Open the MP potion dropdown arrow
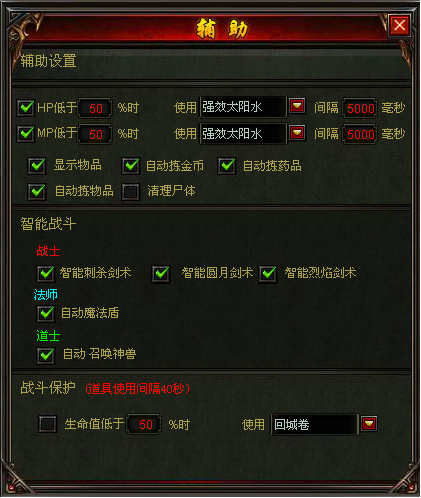Image resolution: width=421 pixels, height=498 pixels. pyautogui.click(x=297, y=132)
